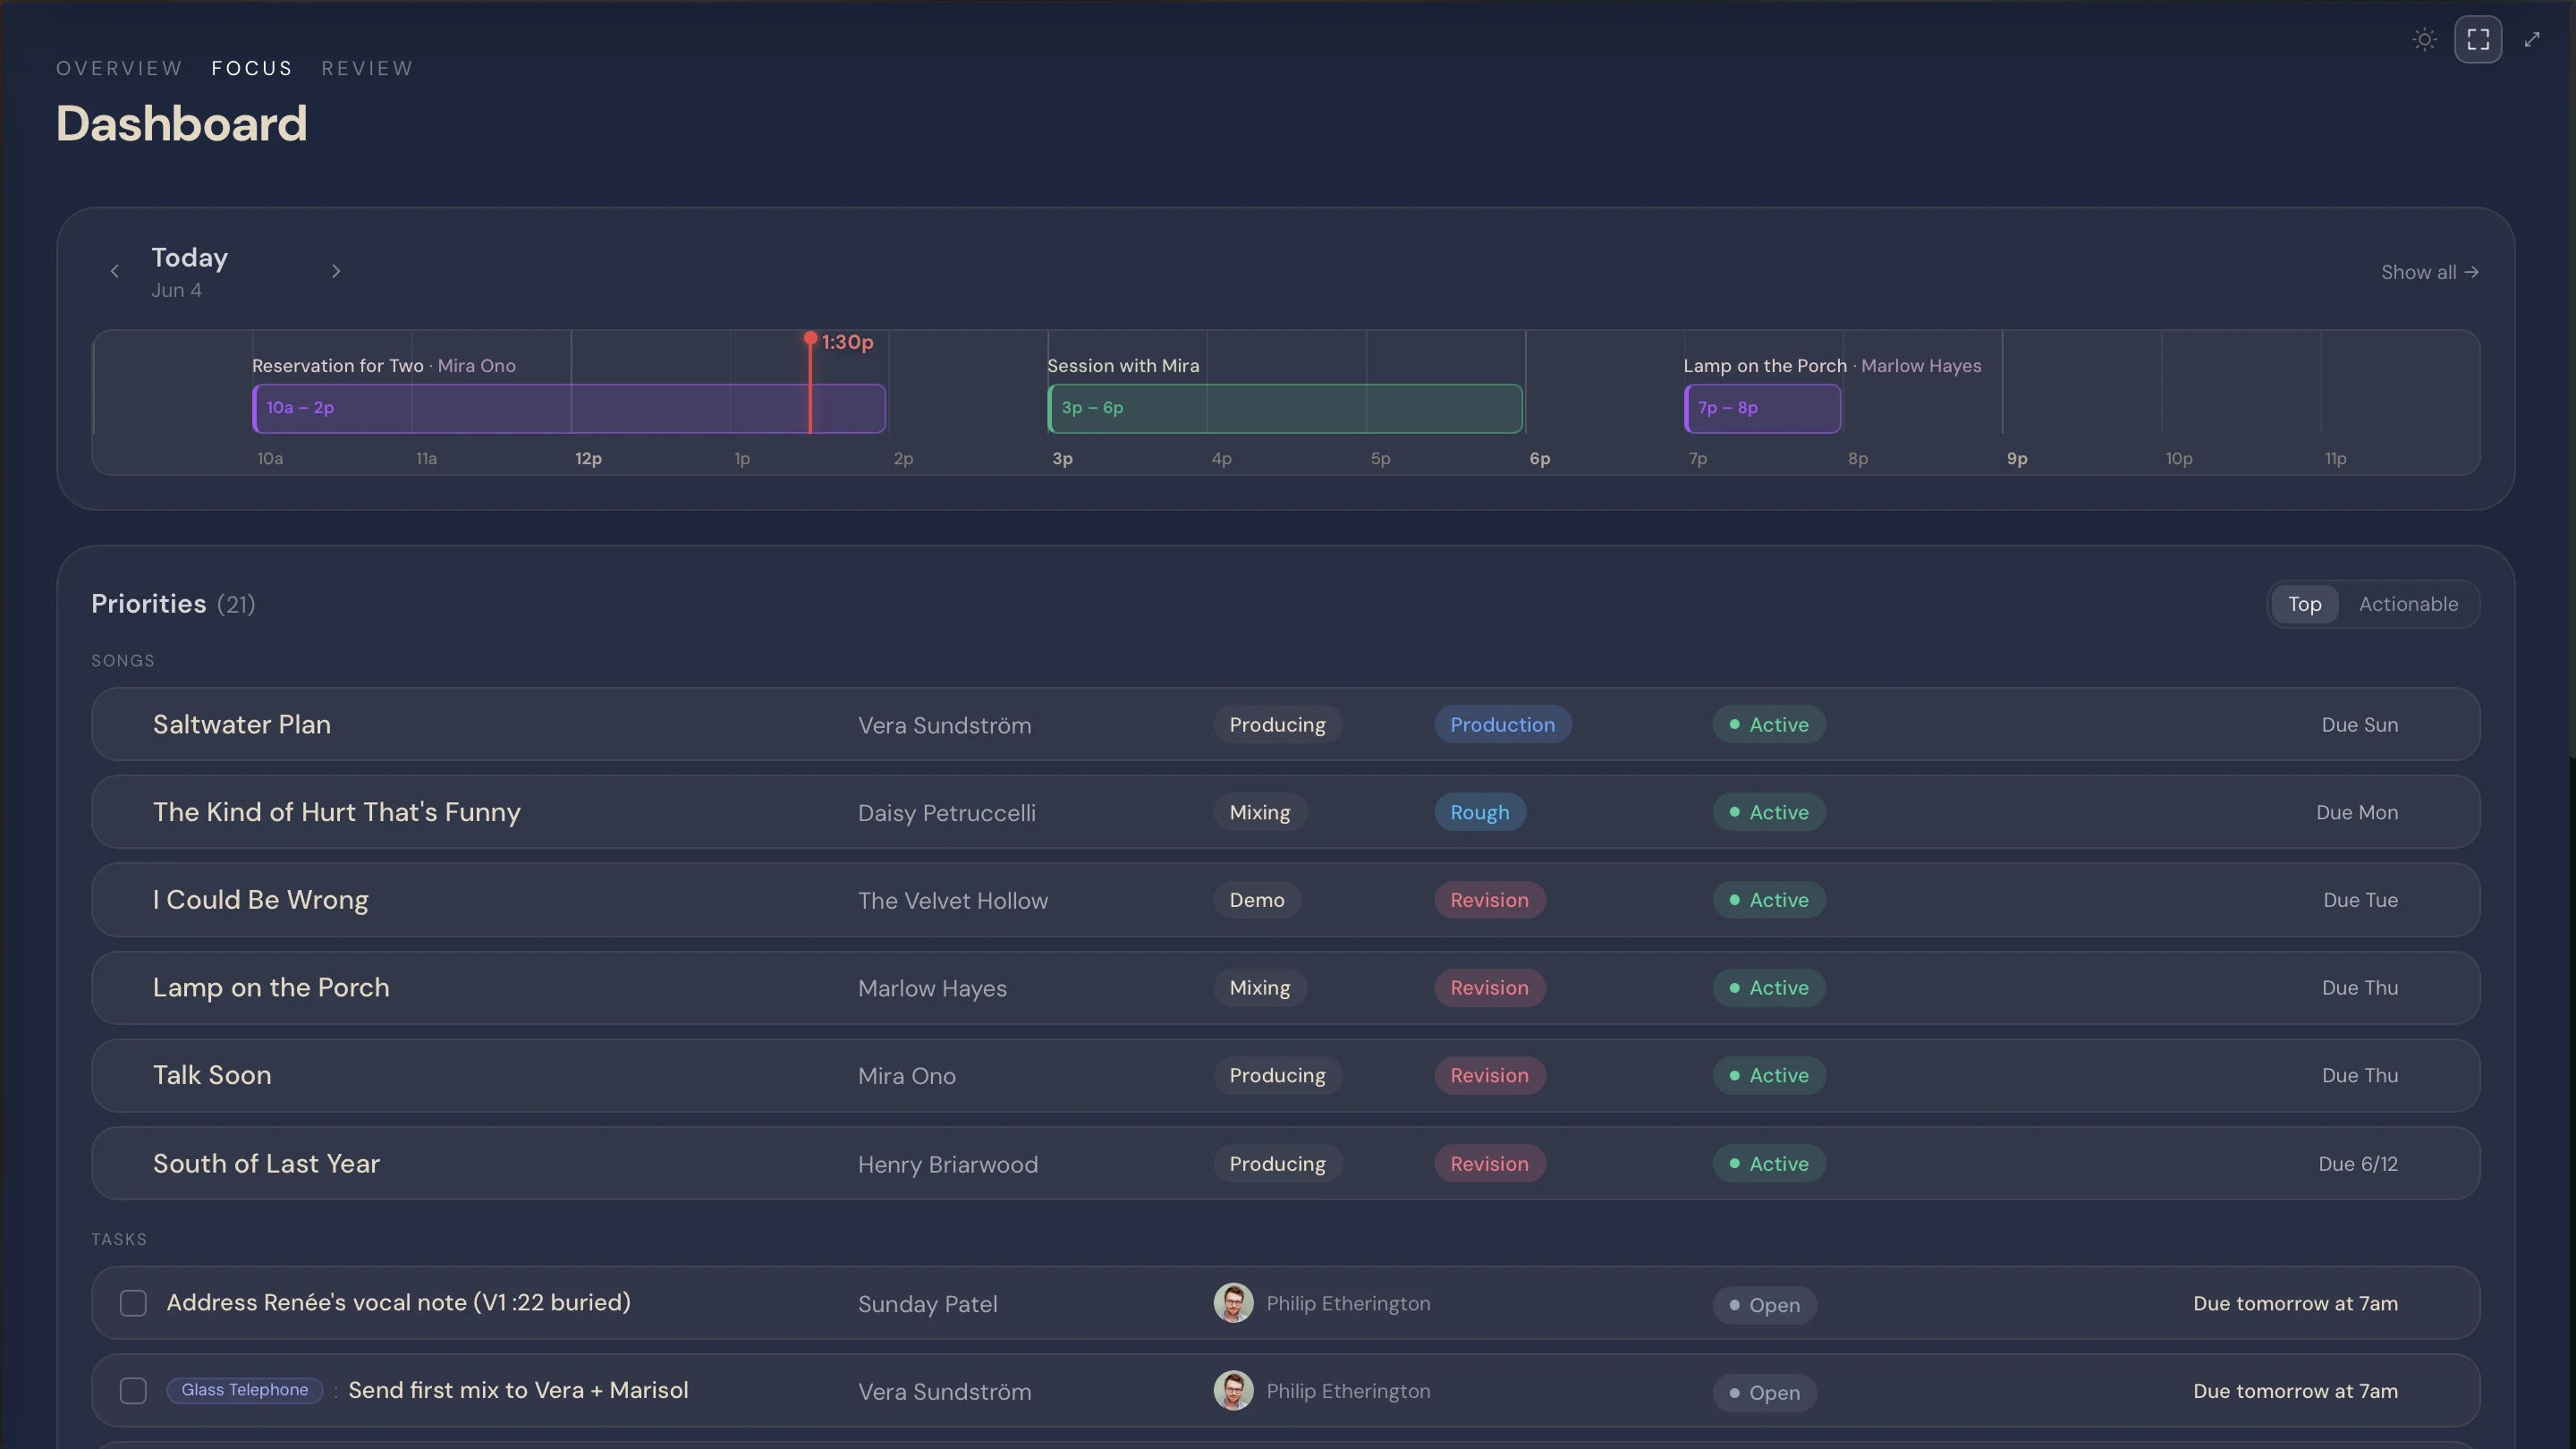Go to previous day with left chevron

coord(115,271)
